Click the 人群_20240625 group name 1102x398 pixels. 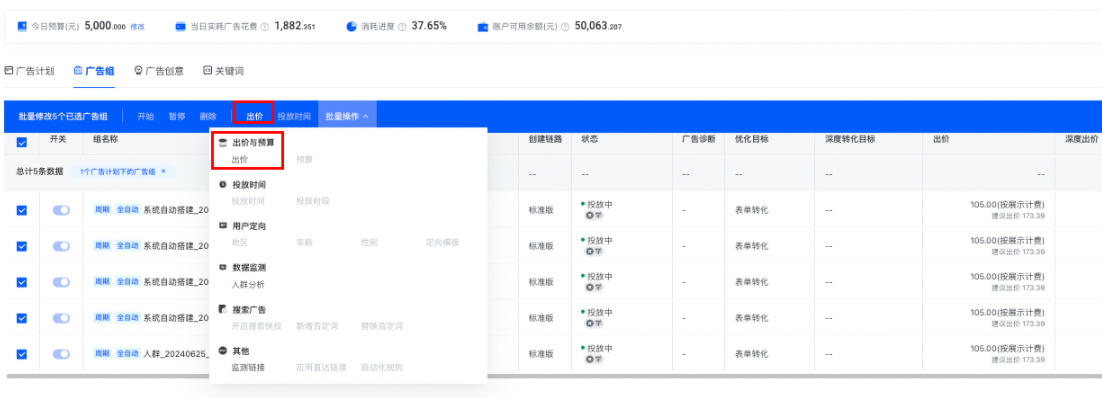pyautogui.click(x=176, y=354)
